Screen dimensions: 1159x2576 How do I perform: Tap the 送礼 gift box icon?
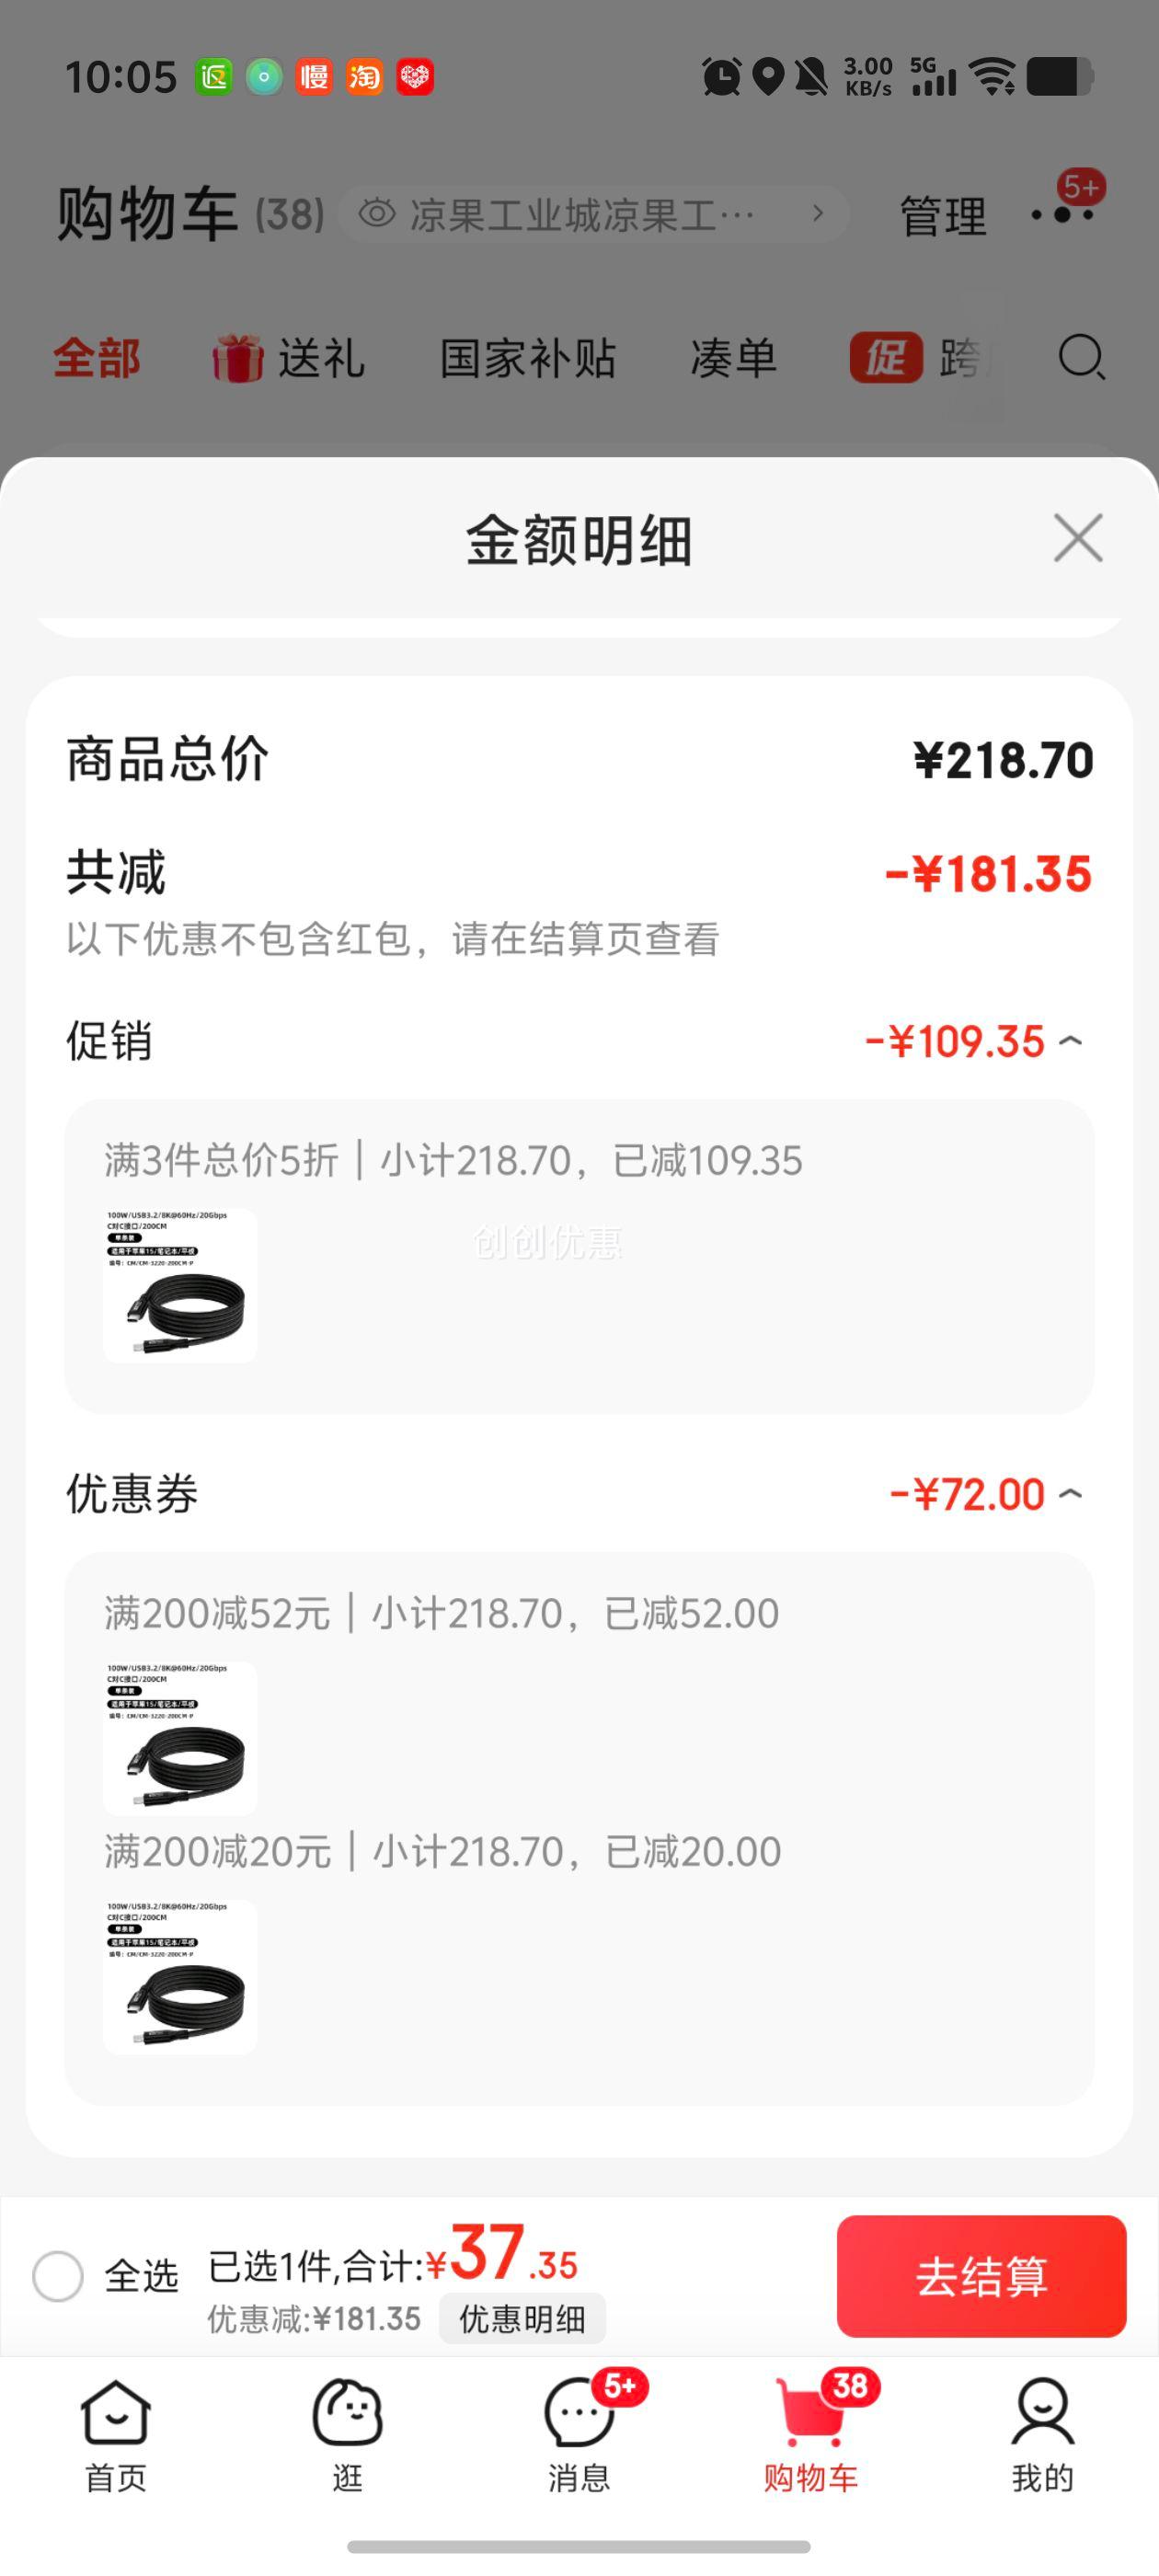pyautogui.click(x=238, y=358)
